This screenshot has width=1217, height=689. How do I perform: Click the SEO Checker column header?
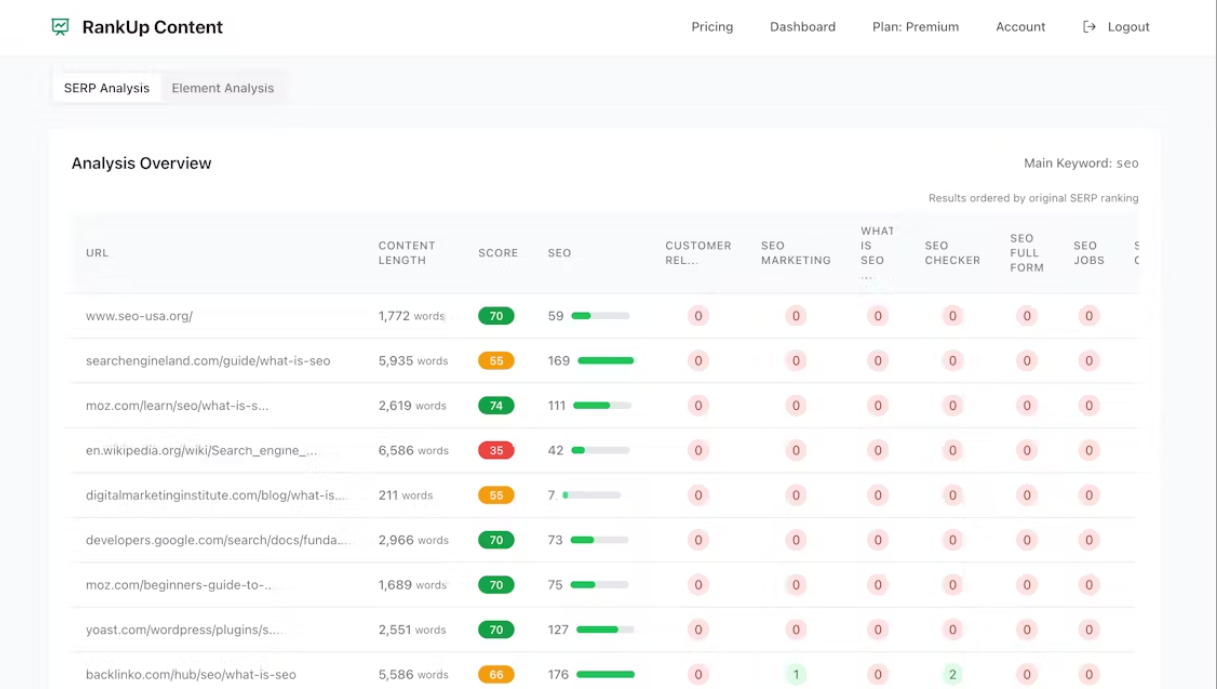click(952, 253)
